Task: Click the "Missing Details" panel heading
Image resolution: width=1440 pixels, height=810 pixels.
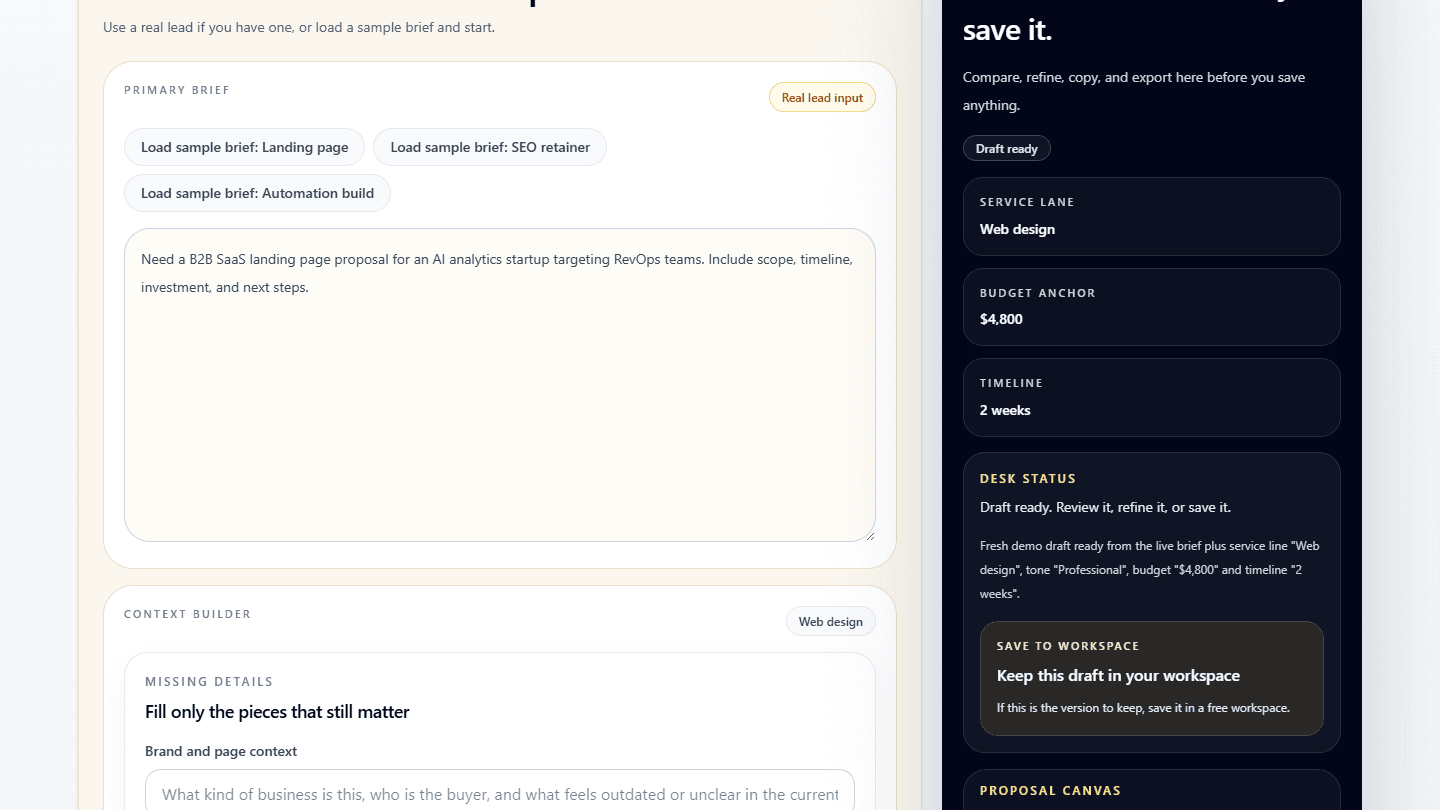Action: 208,681
